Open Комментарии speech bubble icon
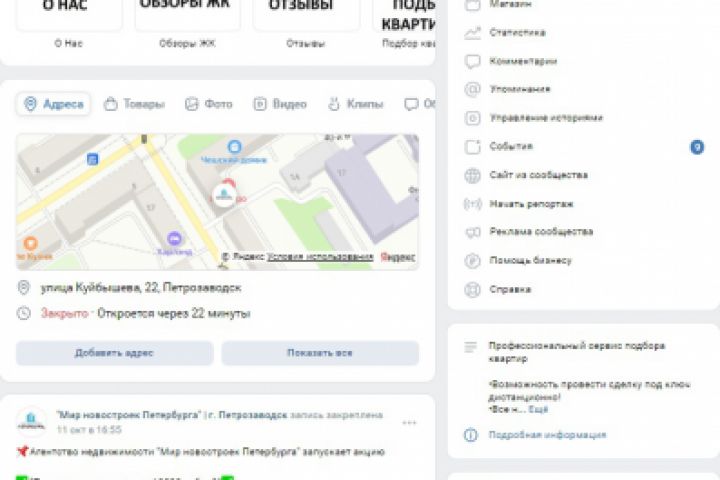Viewport: 720px width, 480px height. (x=472, y=62)
